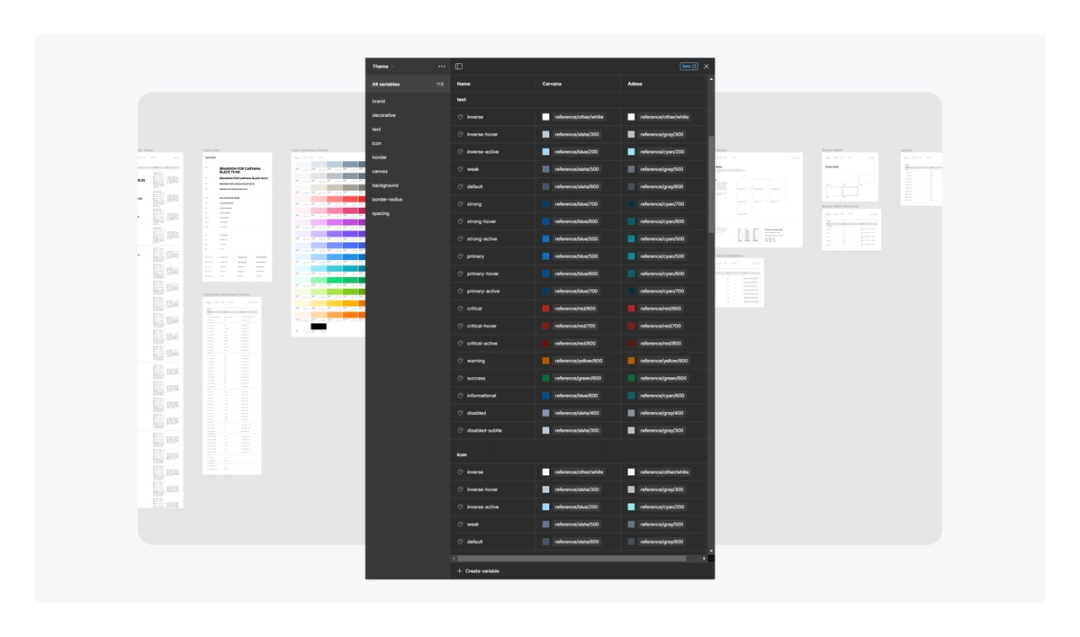
Task: Click the variable type icon next to "primary-hover"
Action: (460, 273)
